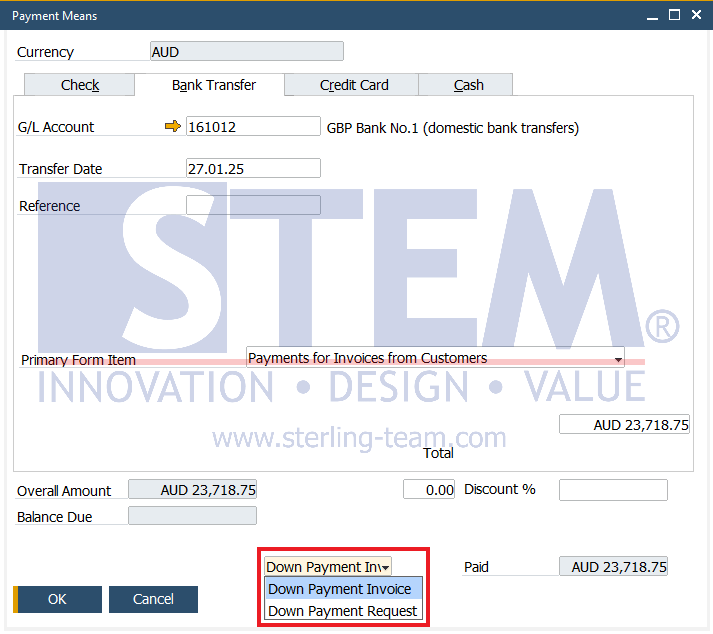713x634 pixels.
Task: Click the Cancel button
Action: tap(153, 599)
